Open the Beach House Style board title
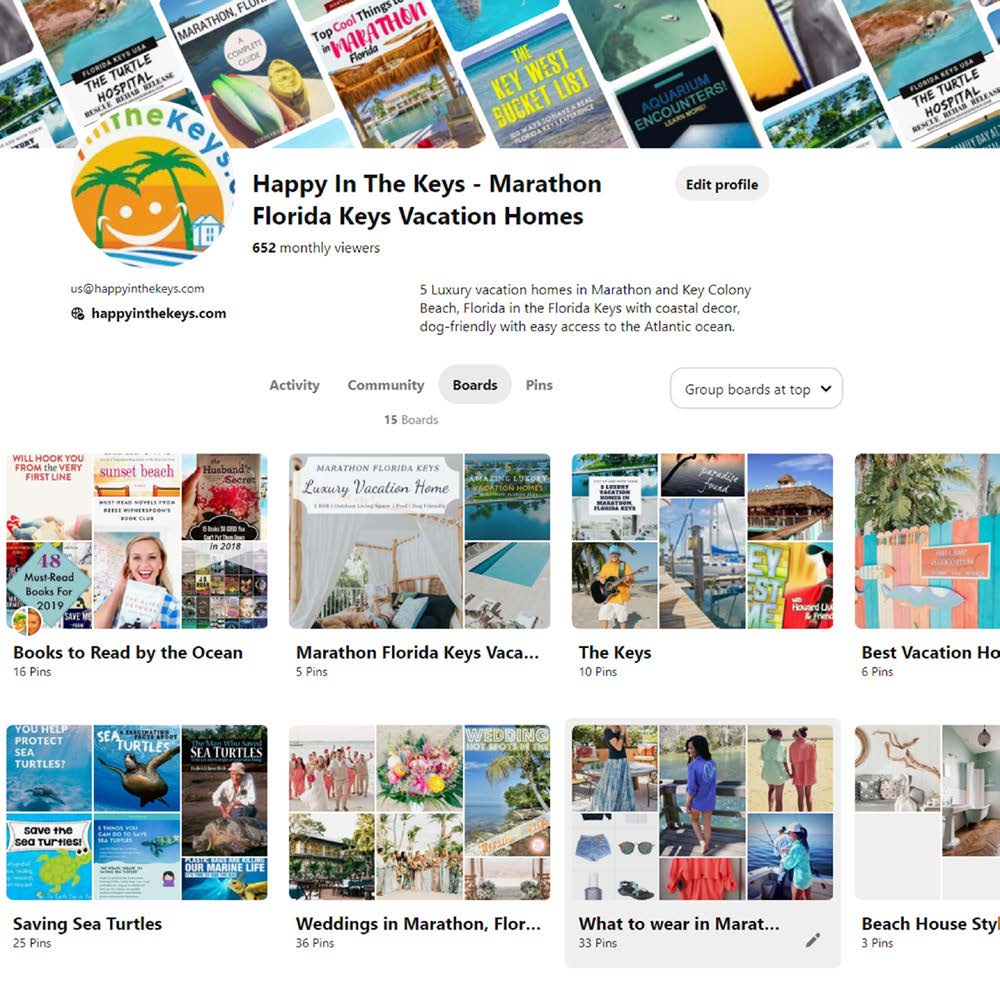Viewport: 1000px width, 983px height. coord(930,924)
